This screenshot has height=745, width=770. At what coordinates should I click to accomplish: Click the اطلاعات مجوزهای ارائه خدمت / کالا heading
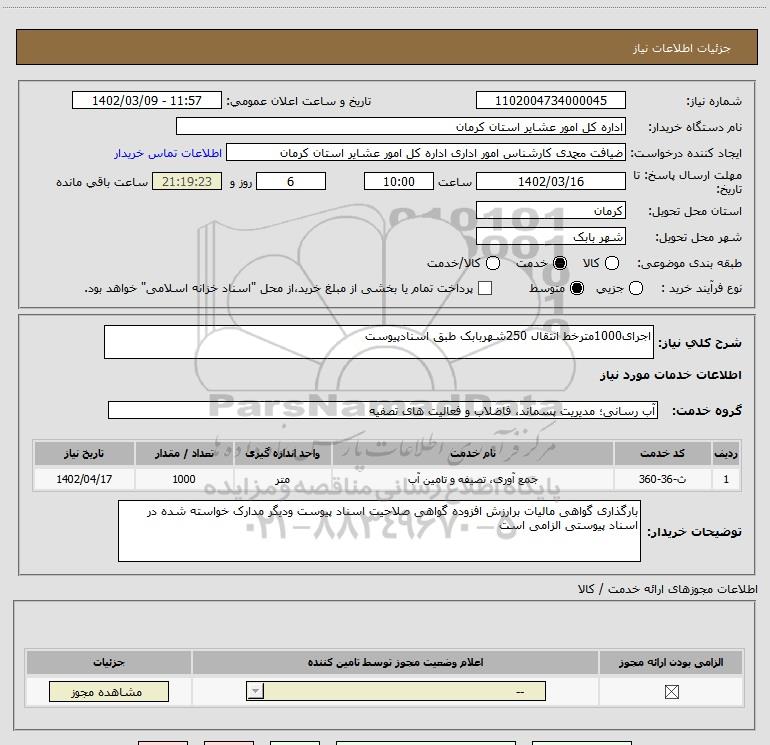[667, 589]
